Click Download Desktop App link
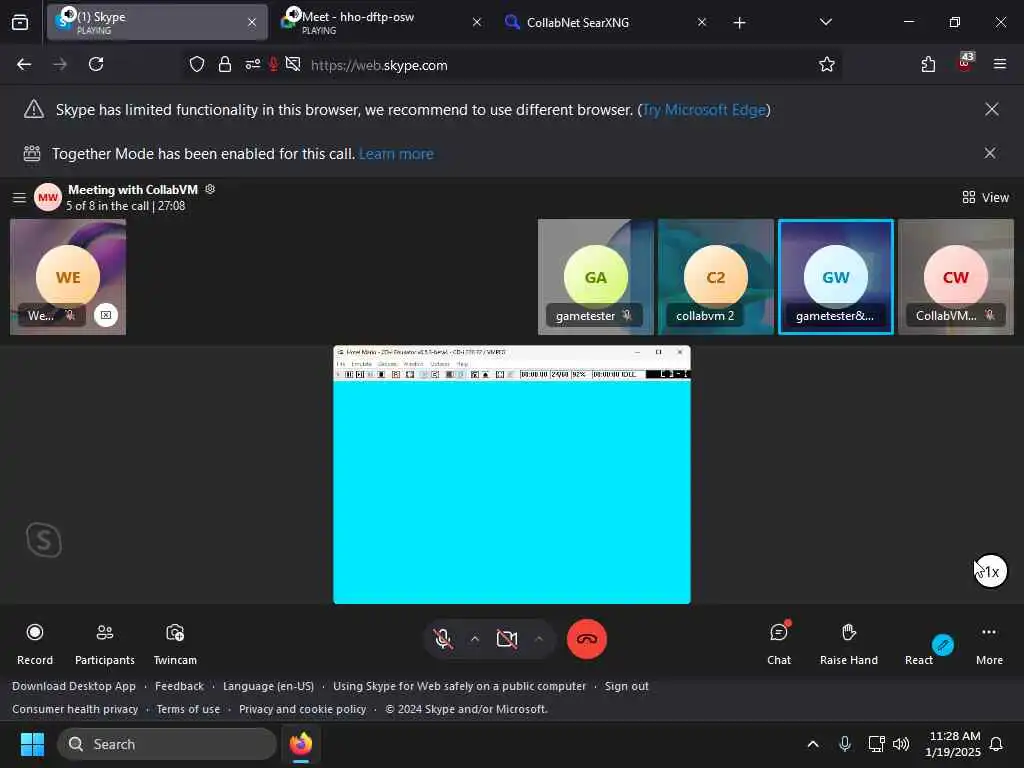This screenshot has height=768, width=1024. (x=74, y=686)
